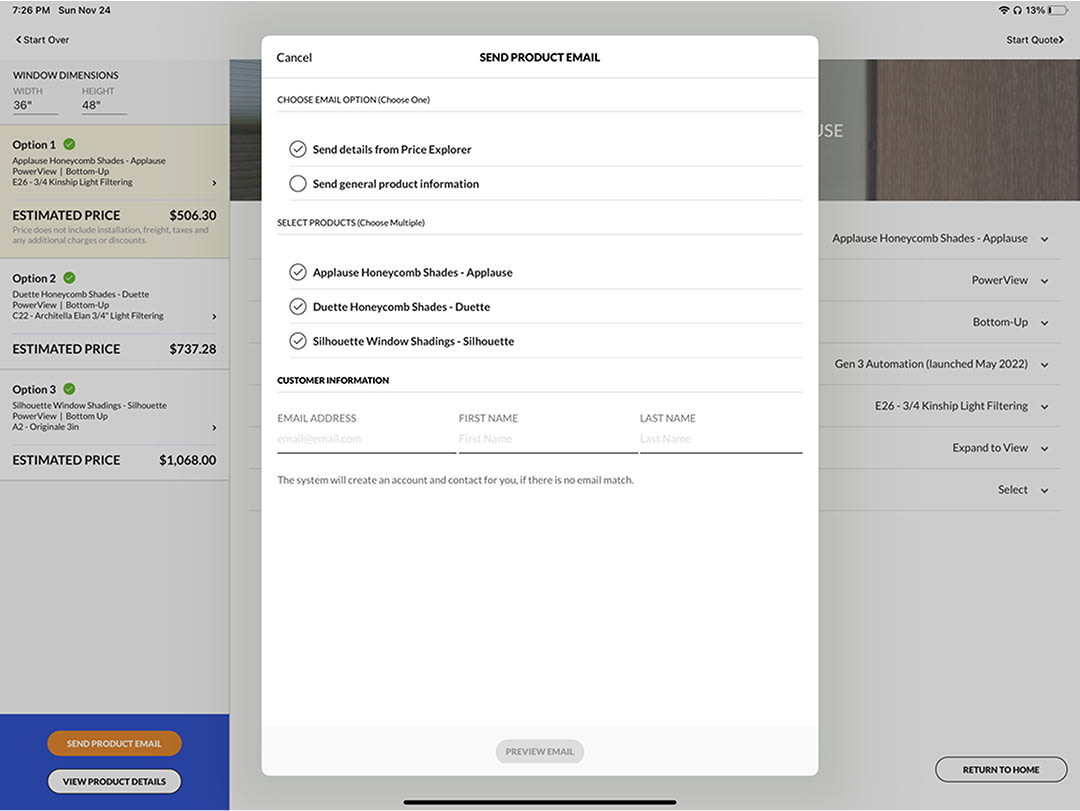Screen dimensions: 1080x811
Task: Click green checkmark next to Option 1
Action: point(70,144)
